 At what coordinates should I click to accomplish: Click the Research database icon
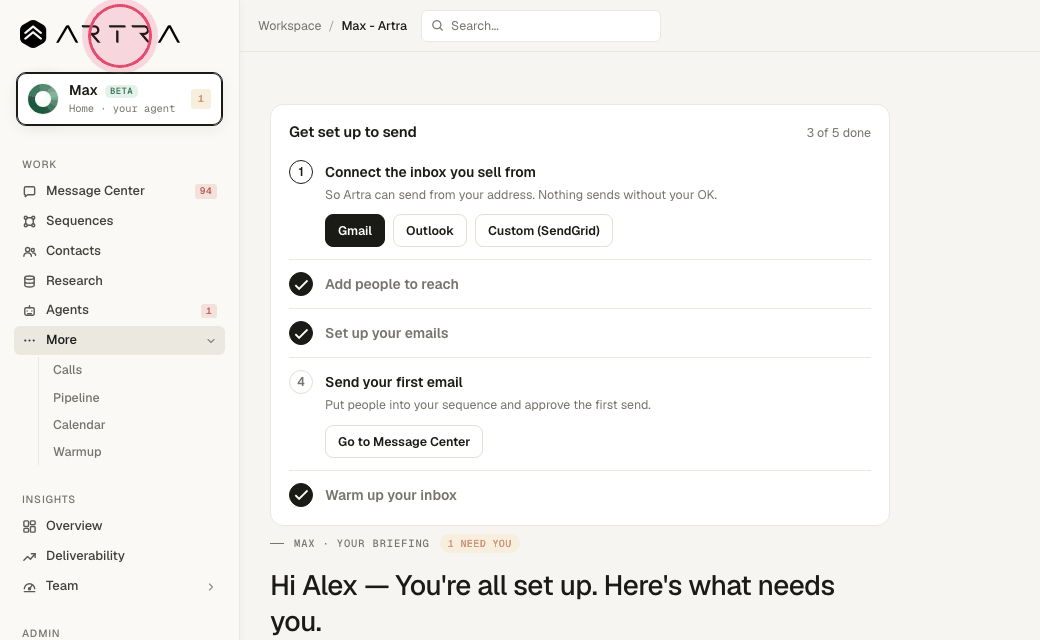29,281
